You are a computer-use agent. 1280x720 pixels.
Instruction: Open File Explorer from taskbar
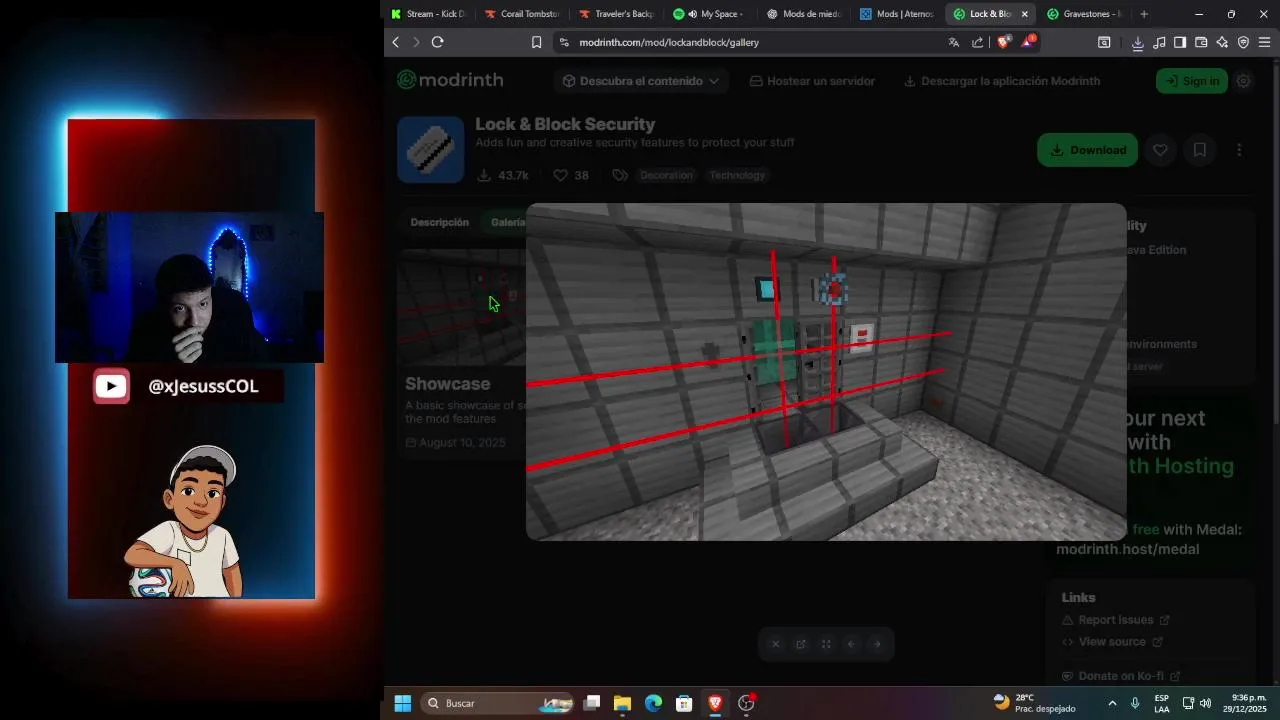622,703
